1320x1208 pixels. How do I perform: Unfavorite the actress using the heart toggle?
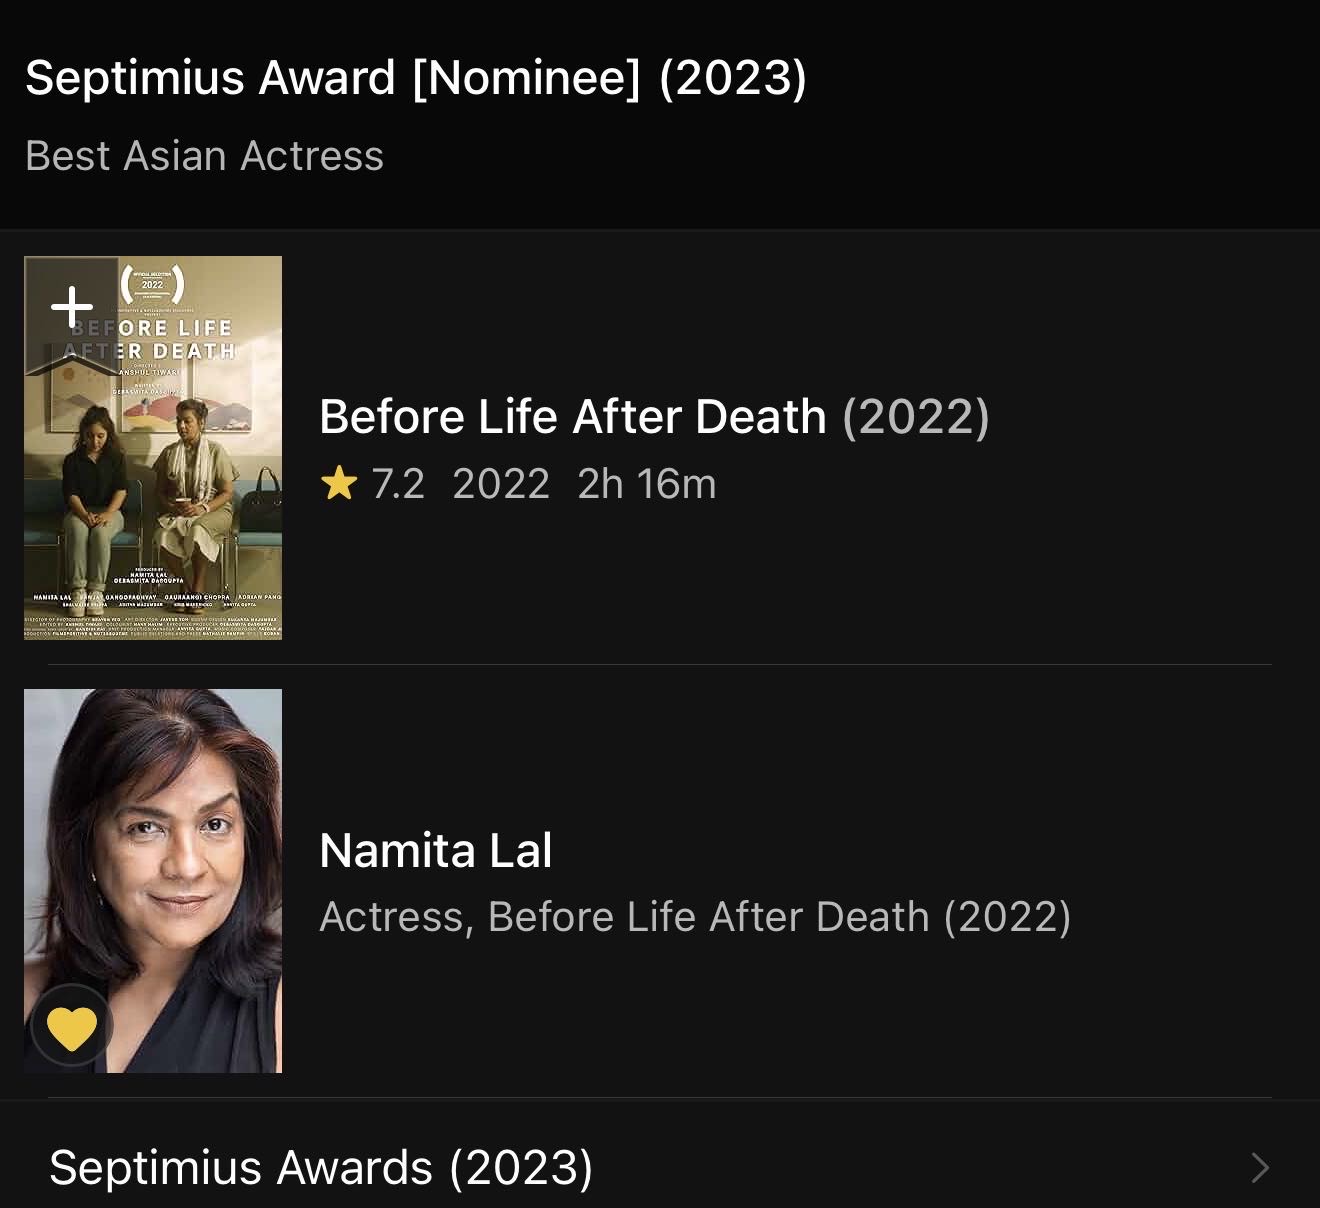pyautogui.click(x=72, y=1024)
